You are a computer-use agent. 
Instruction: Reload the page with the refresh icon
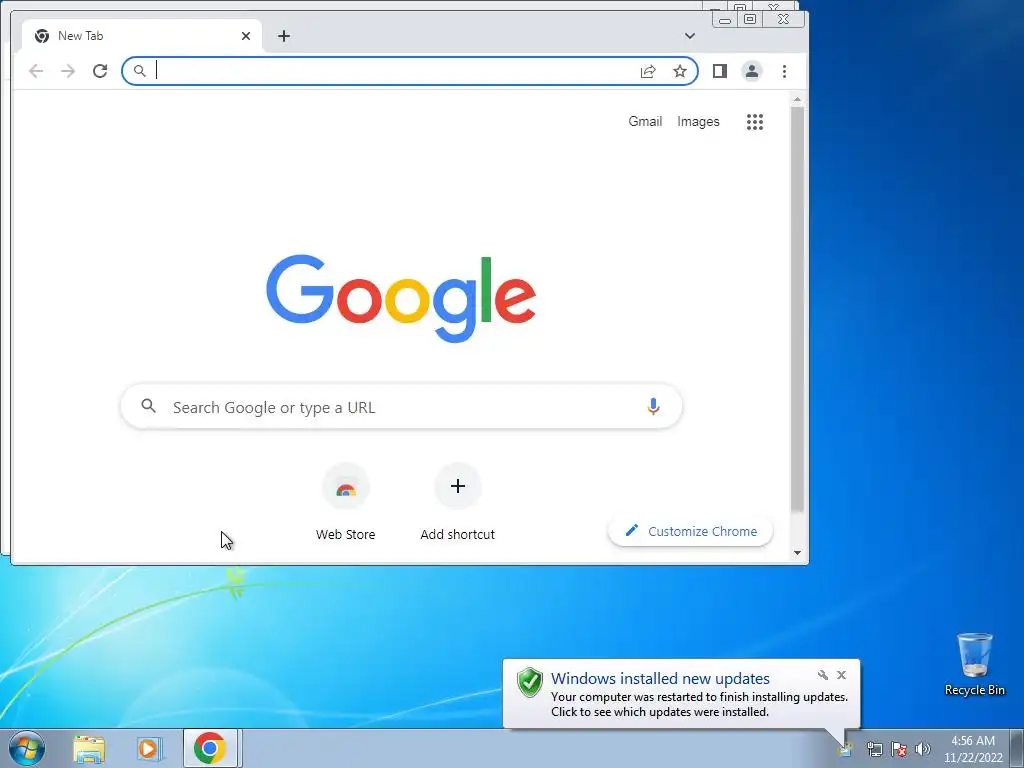(x=100, y=71)
